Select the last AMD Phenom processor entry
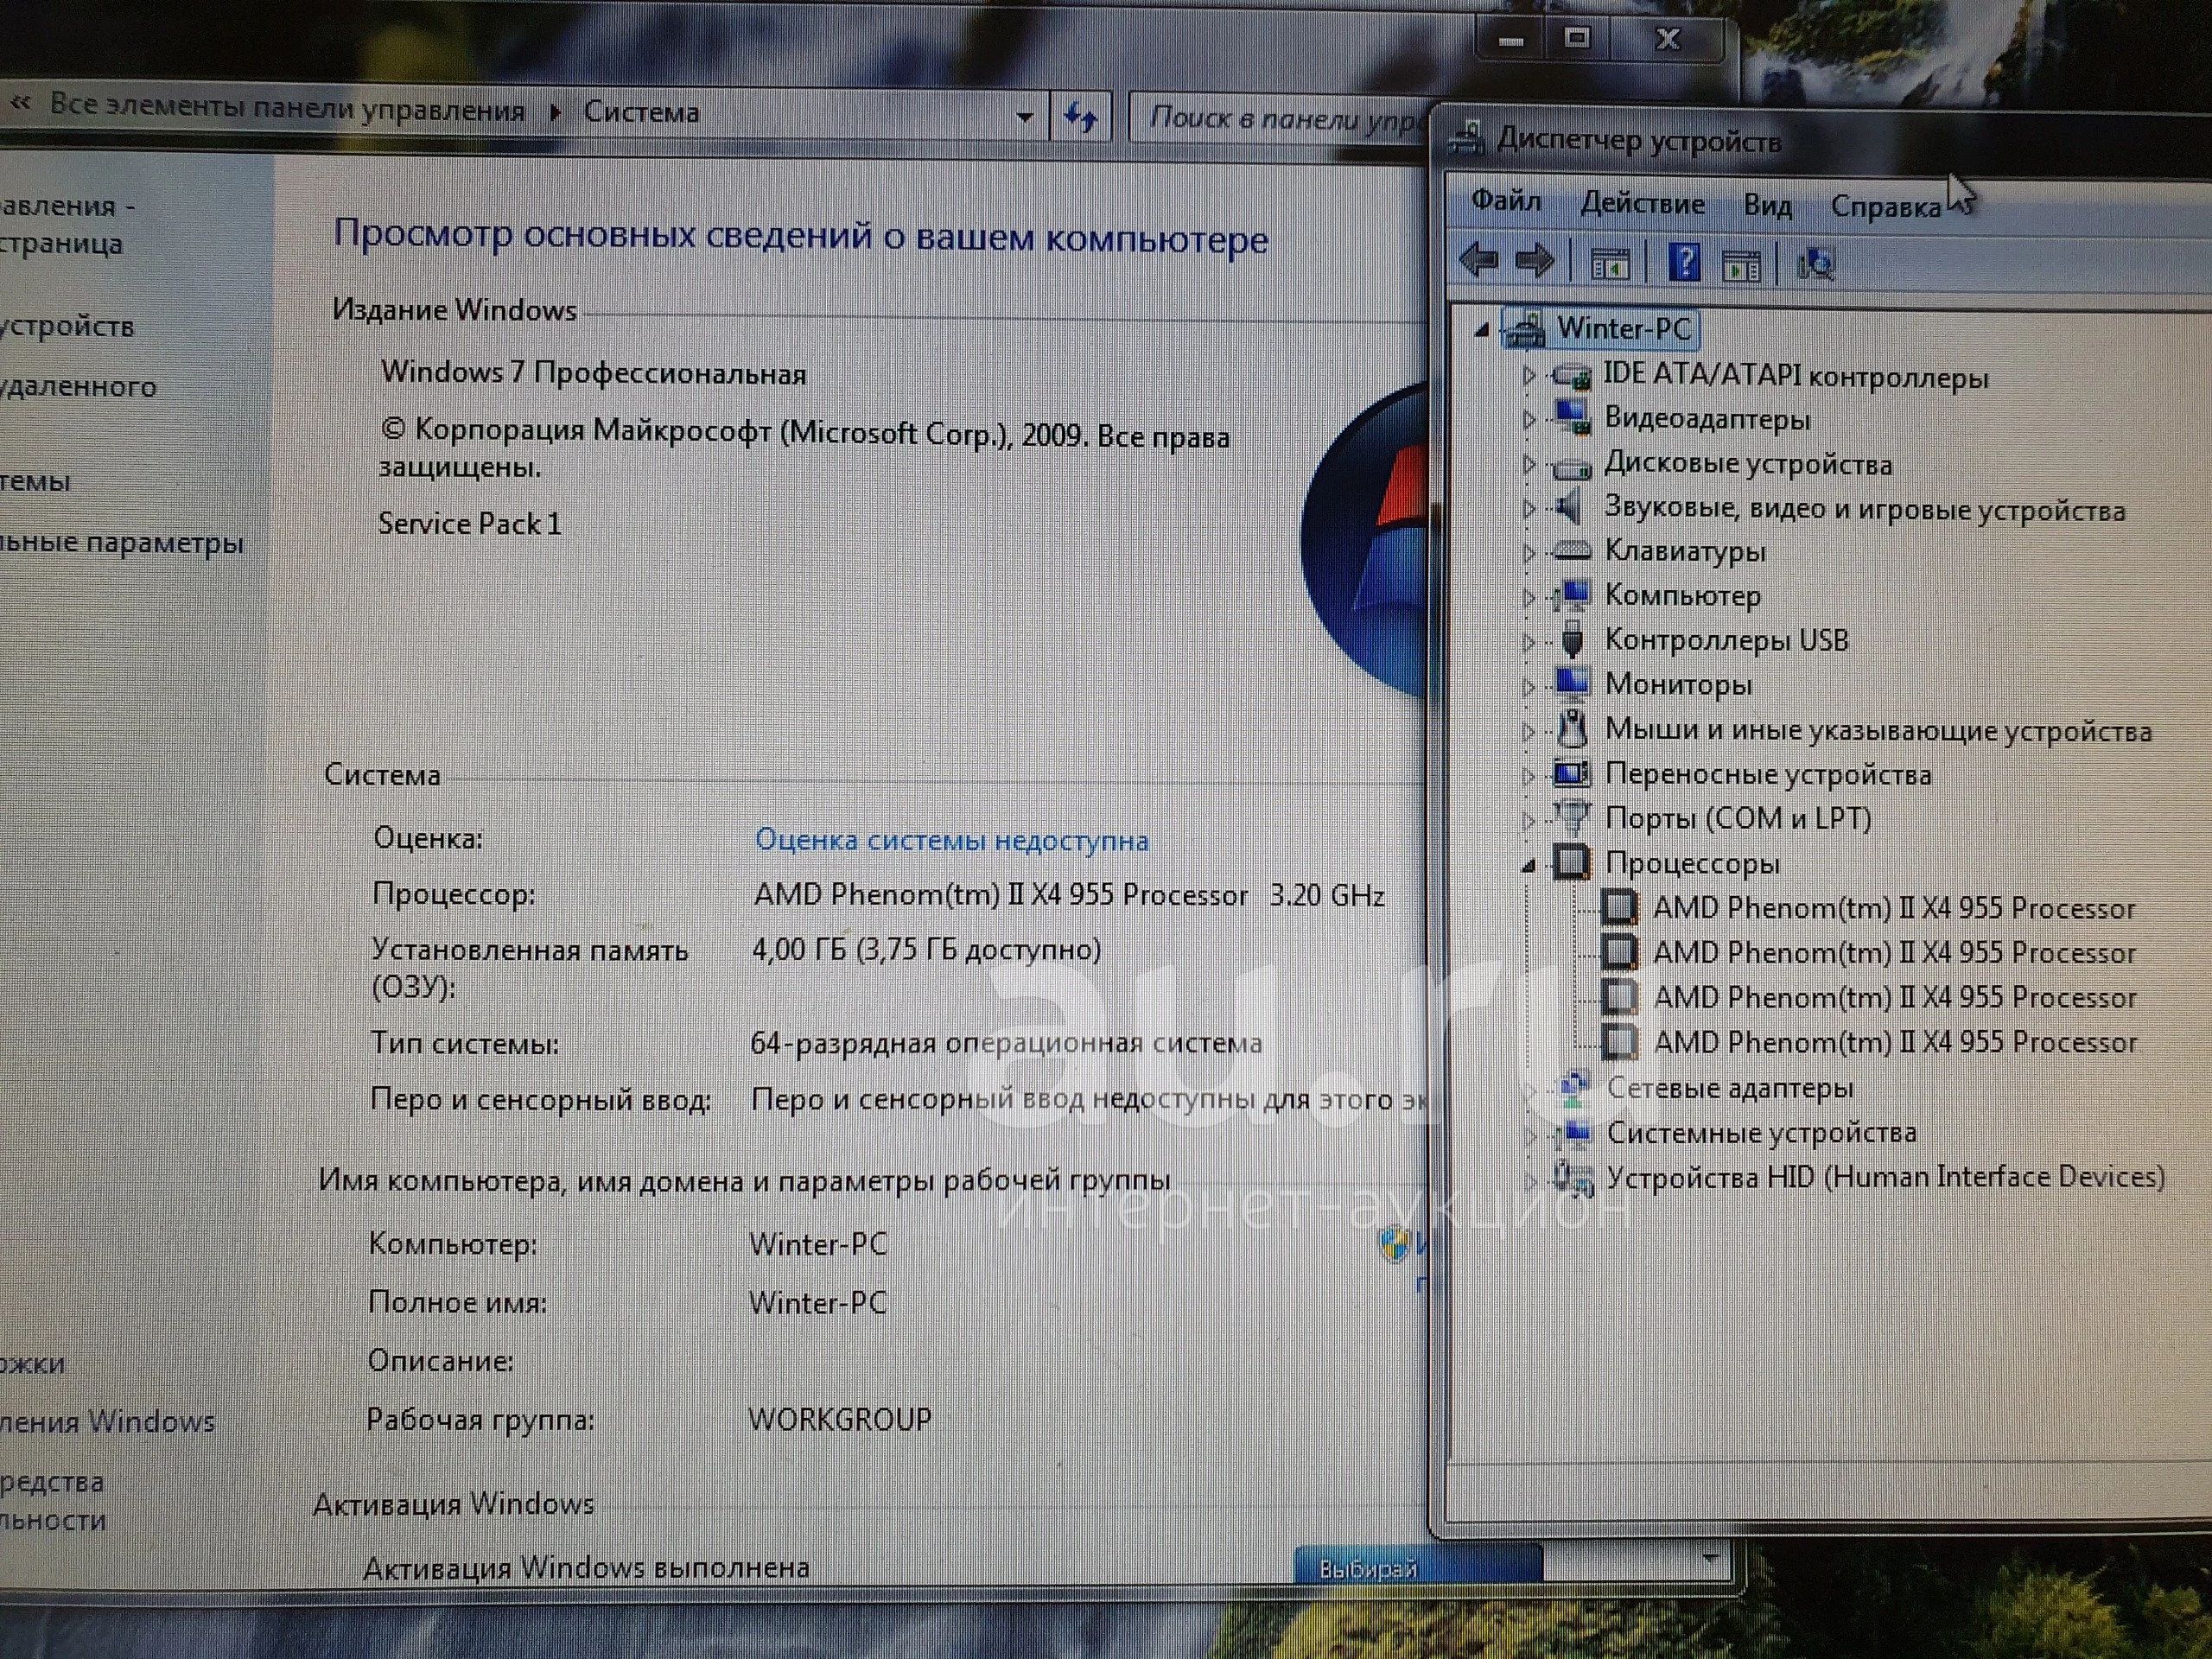Viewport: 2212px width, 1659px height. (x=1895, y=1042)
